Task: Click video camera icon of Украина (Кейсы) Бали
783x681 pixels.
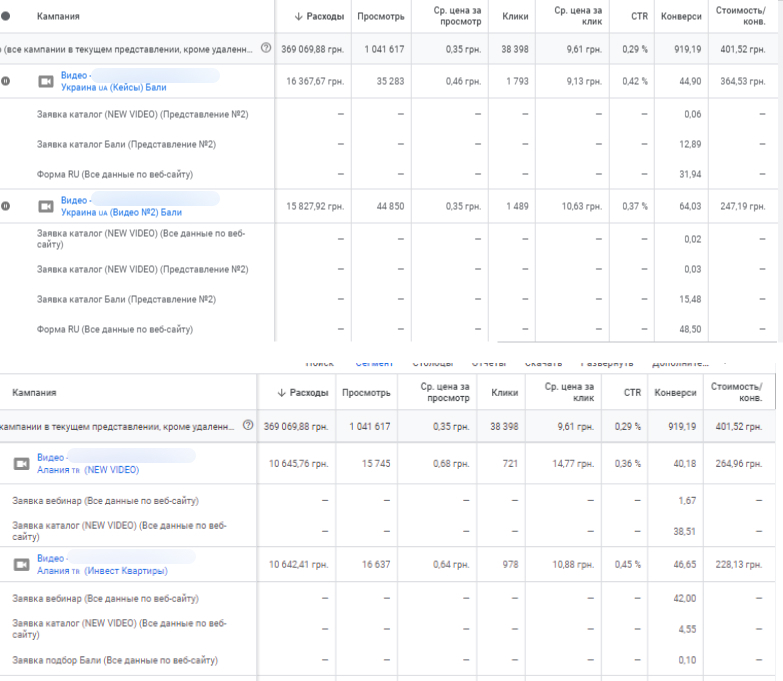Action: 46,81
